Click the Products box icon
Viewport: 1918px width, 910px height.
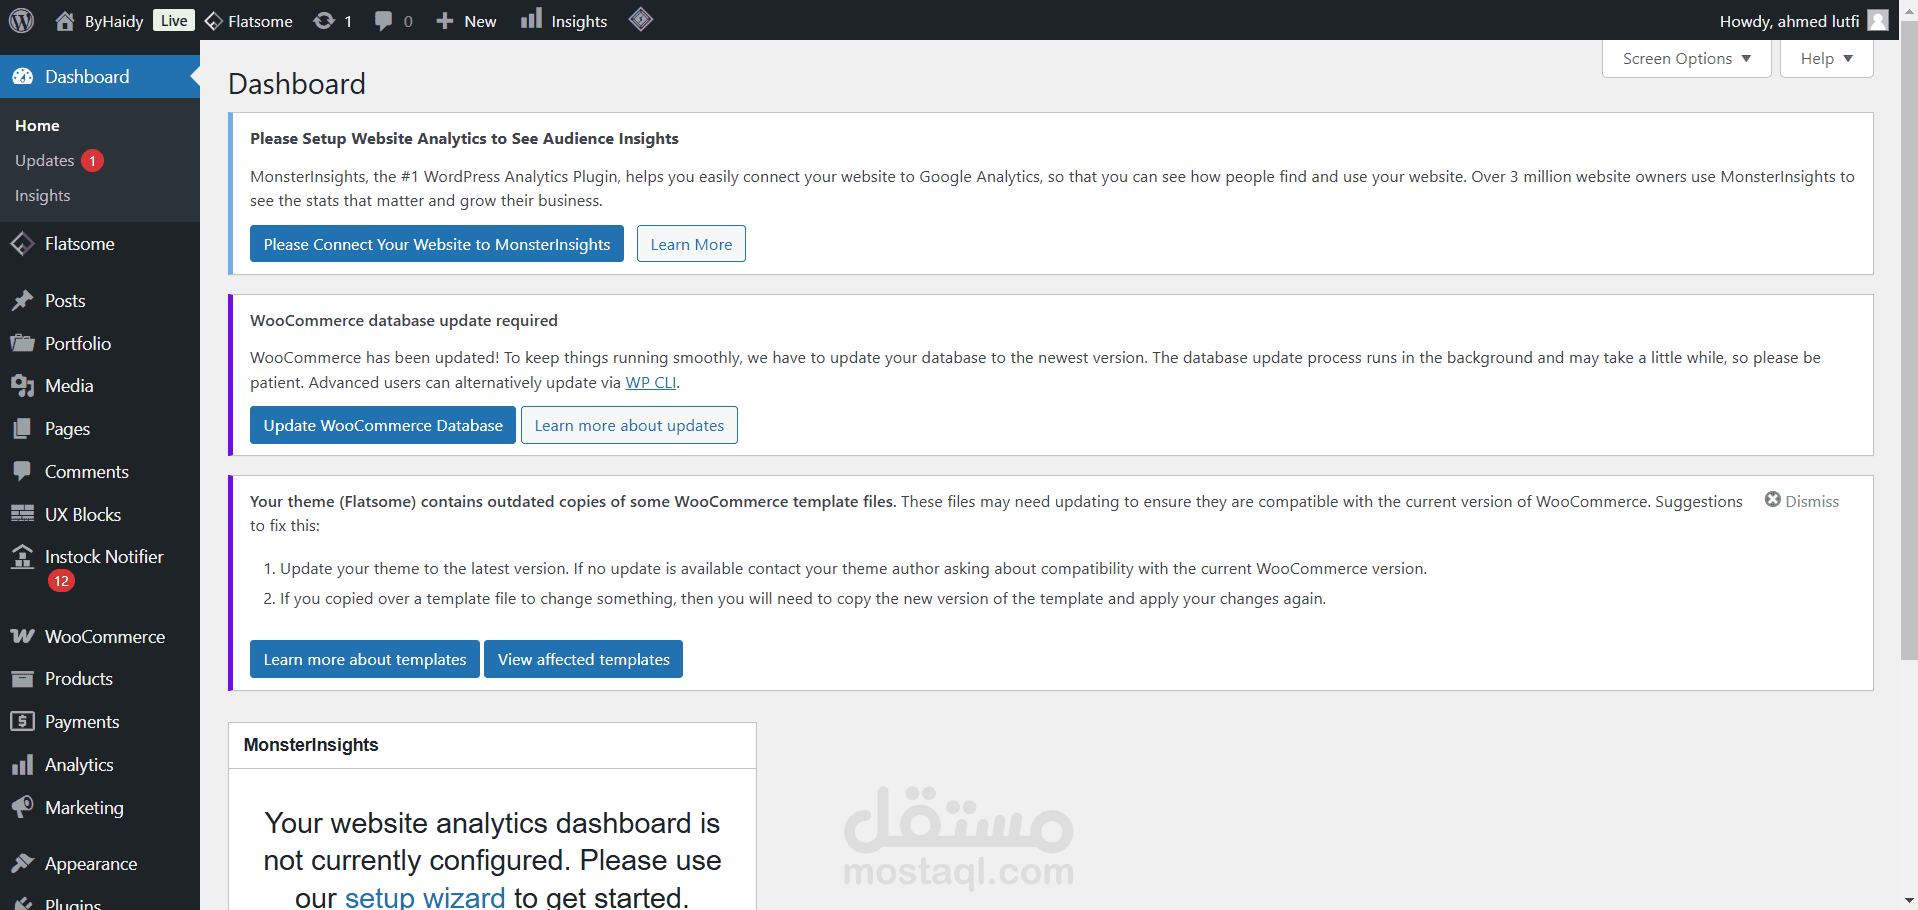click(23, 679)
